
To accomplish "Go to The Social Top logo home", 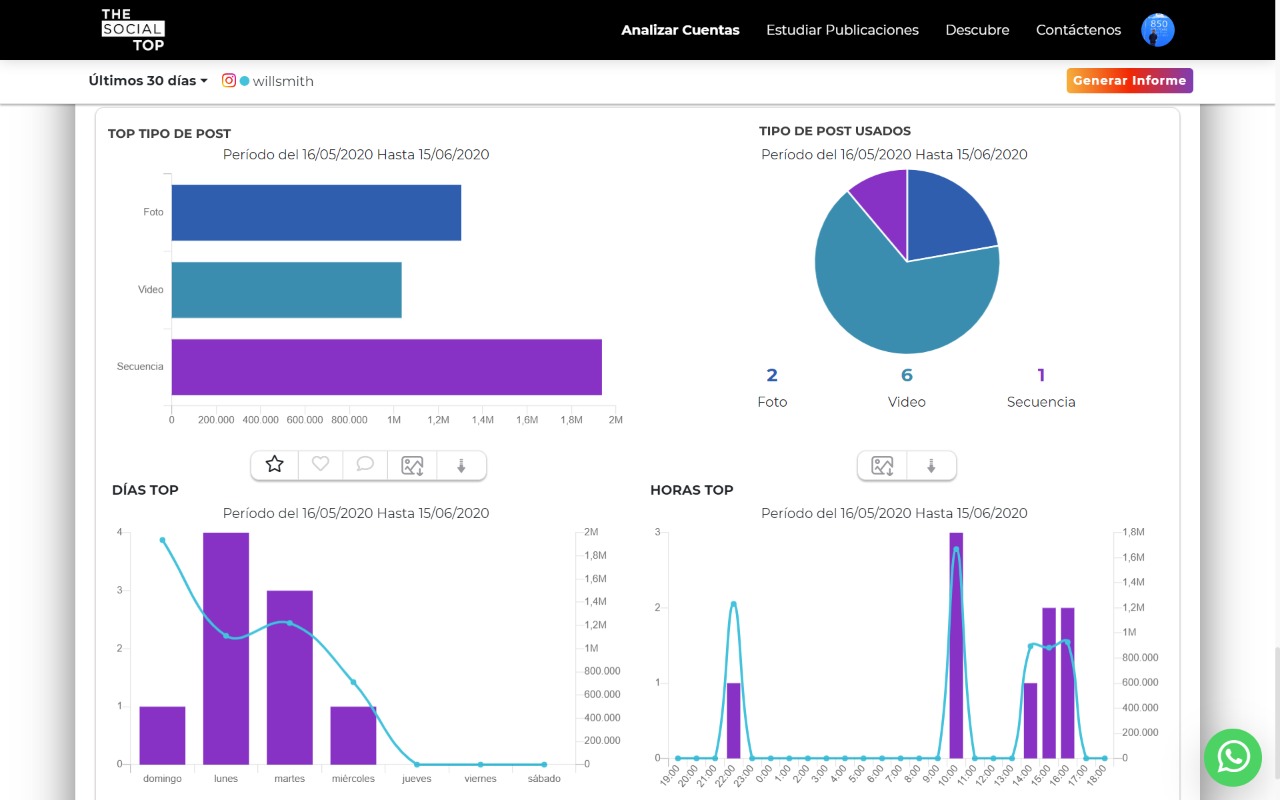I will [133, 30].
